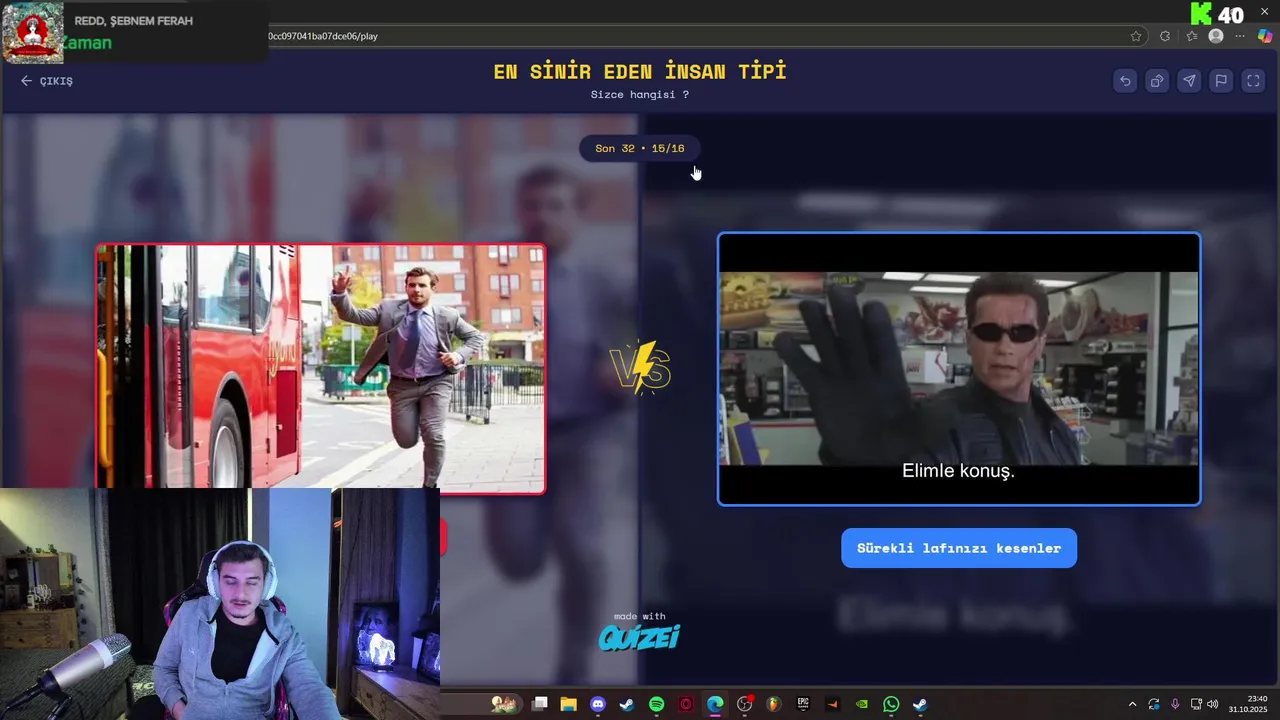Click the undo last choice button
The width and height of the screenshot is (1280, 720).
pos(1125,81)
